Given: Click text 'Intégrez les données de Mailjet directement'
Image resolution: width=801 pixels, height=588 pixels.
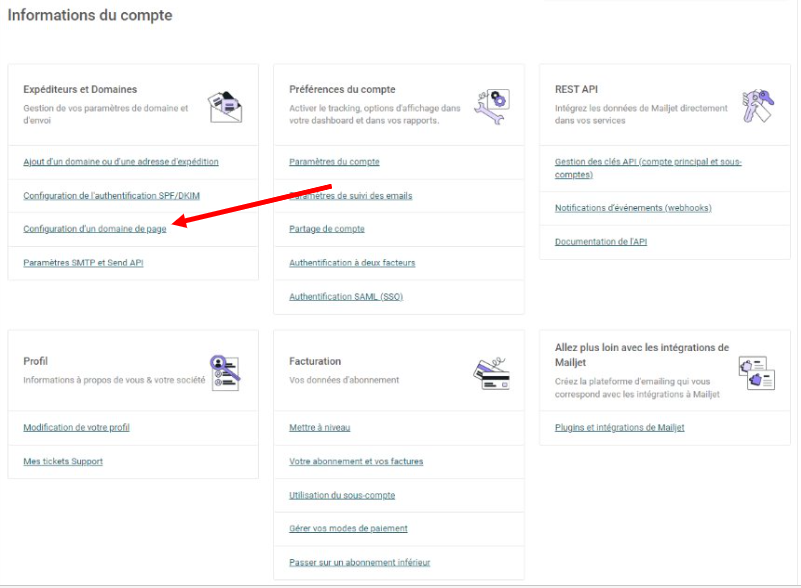Looking at the screenshot, I should pyautogui.click(x=641, y=108).
